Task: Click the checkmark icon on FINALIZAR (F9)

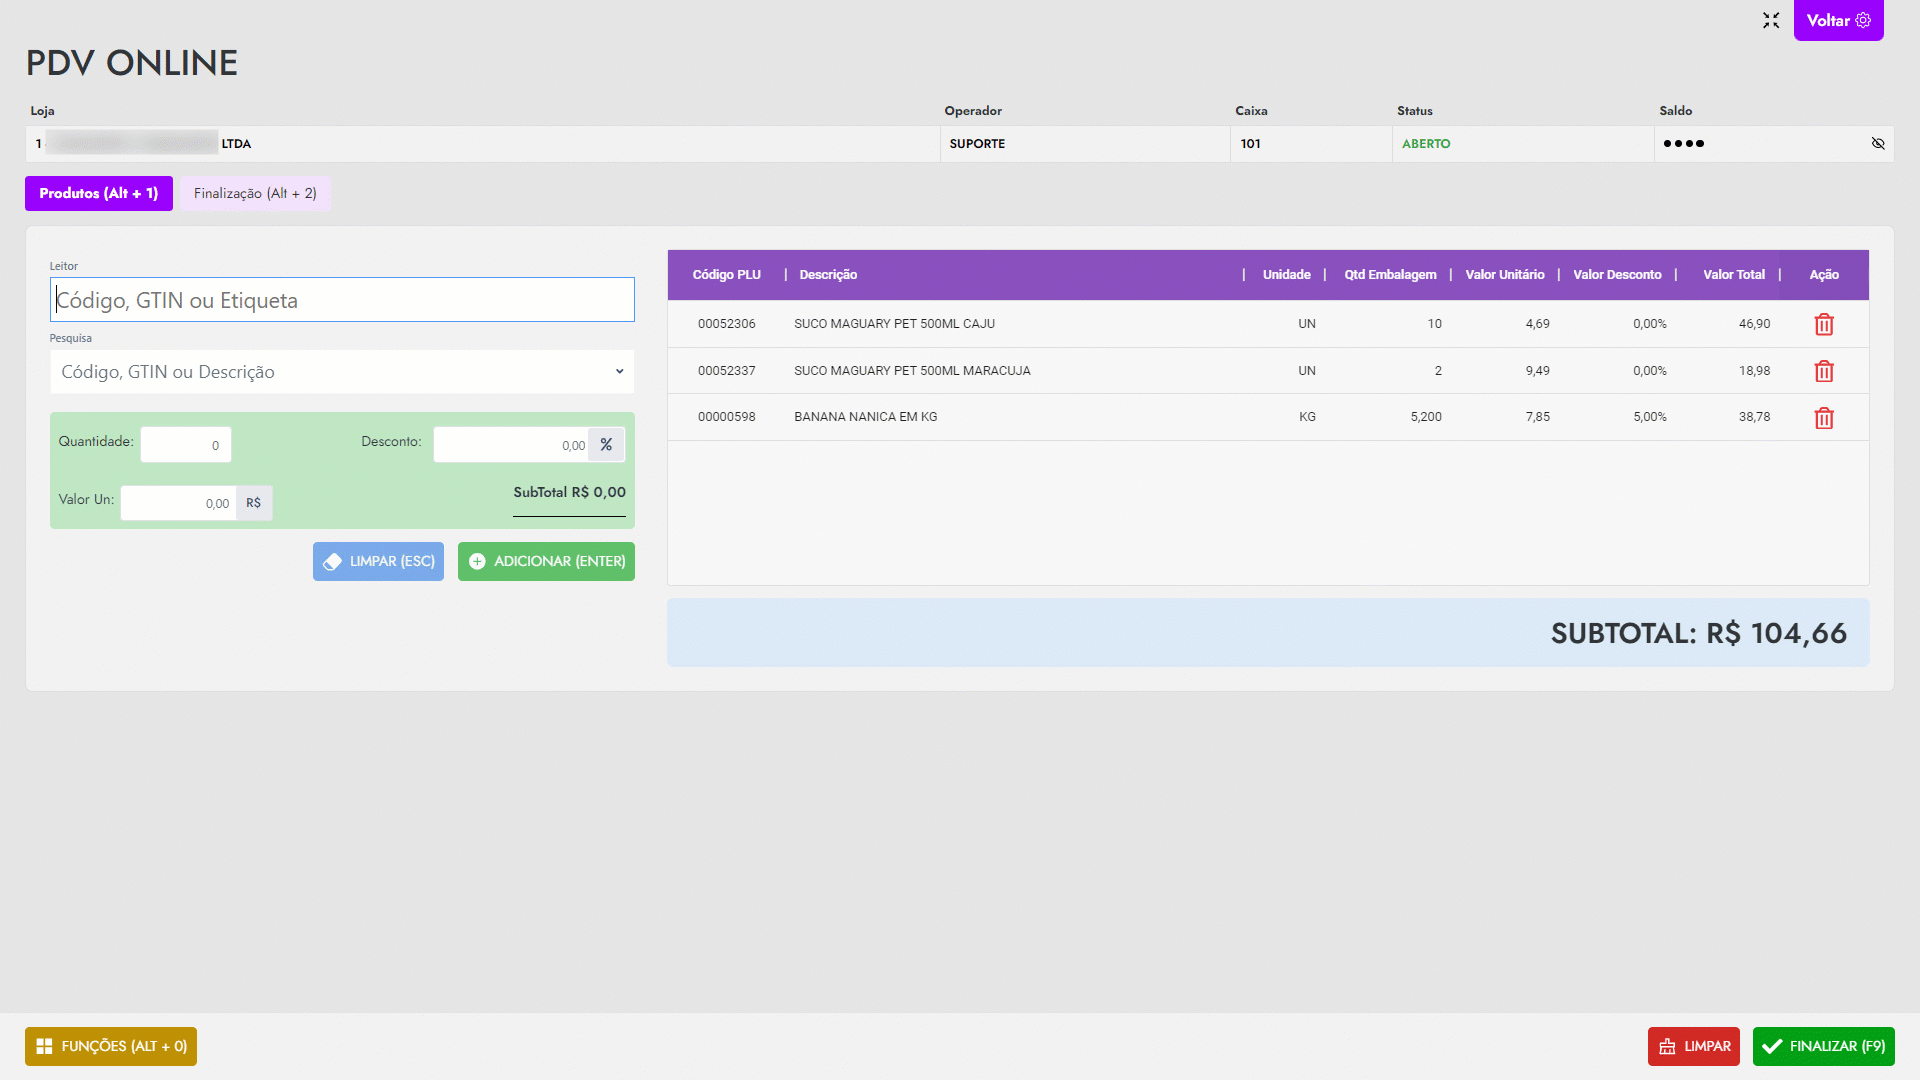Action: click(x=1772, y=1046)
